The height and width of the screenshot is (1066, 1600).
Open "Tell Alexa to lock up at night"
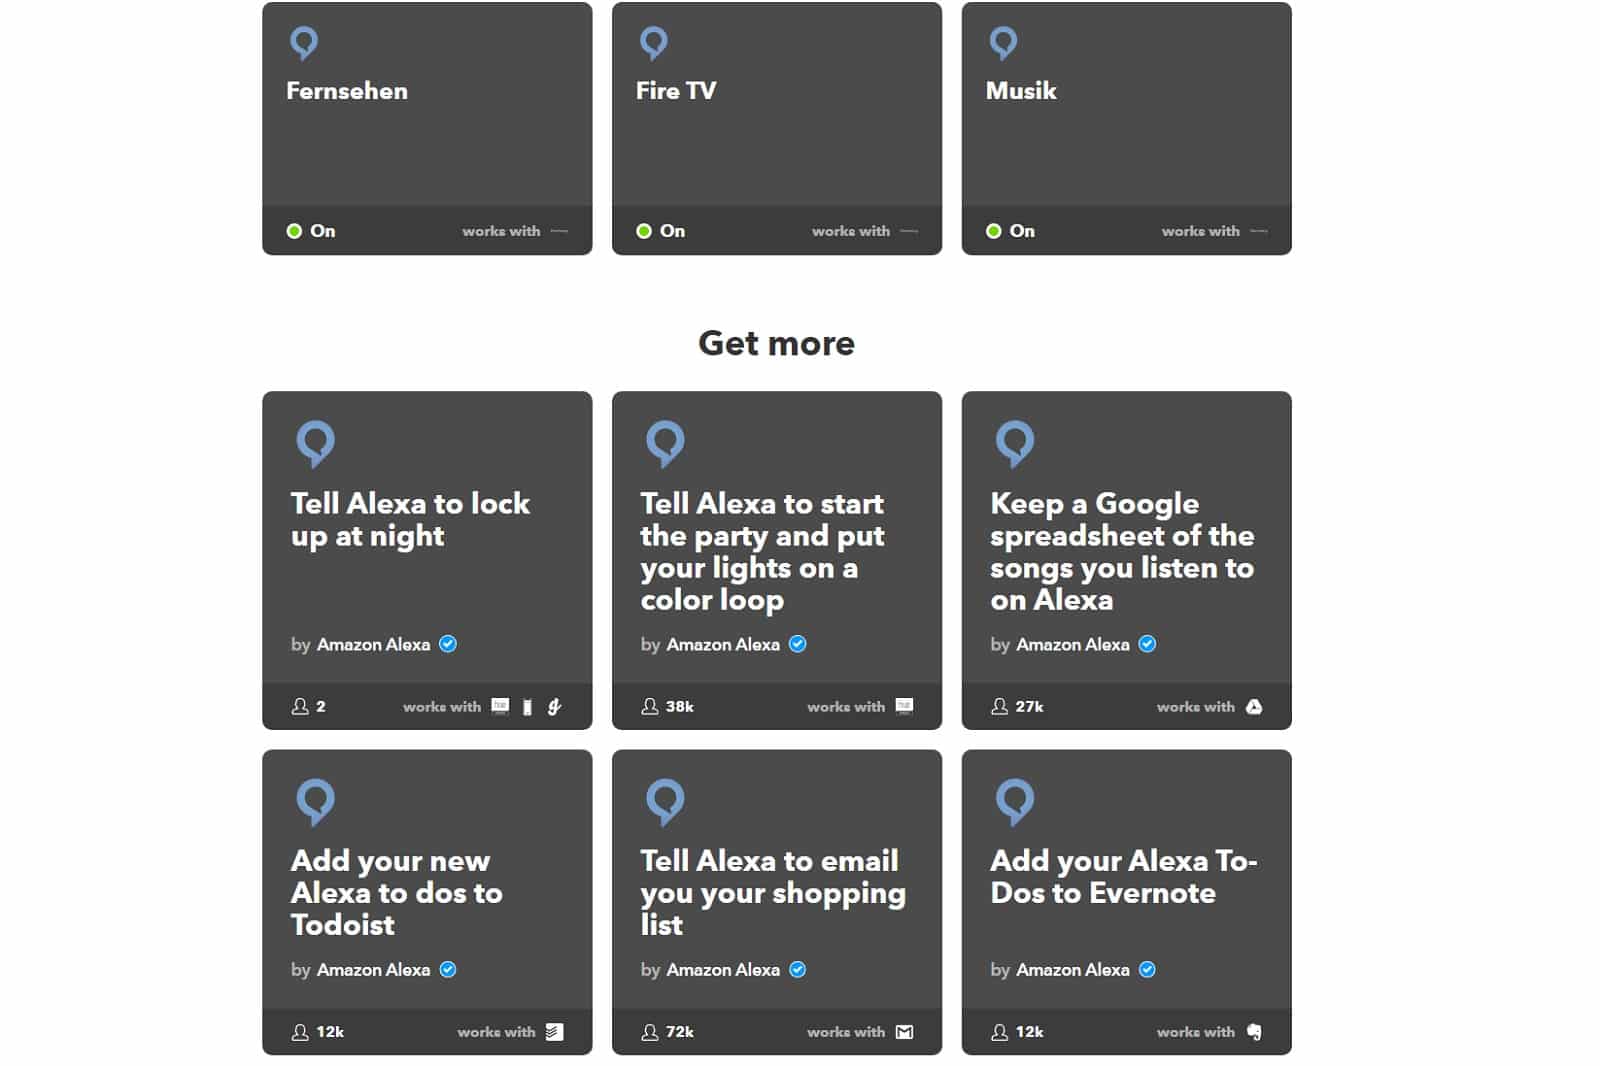(x=410, y=519)
